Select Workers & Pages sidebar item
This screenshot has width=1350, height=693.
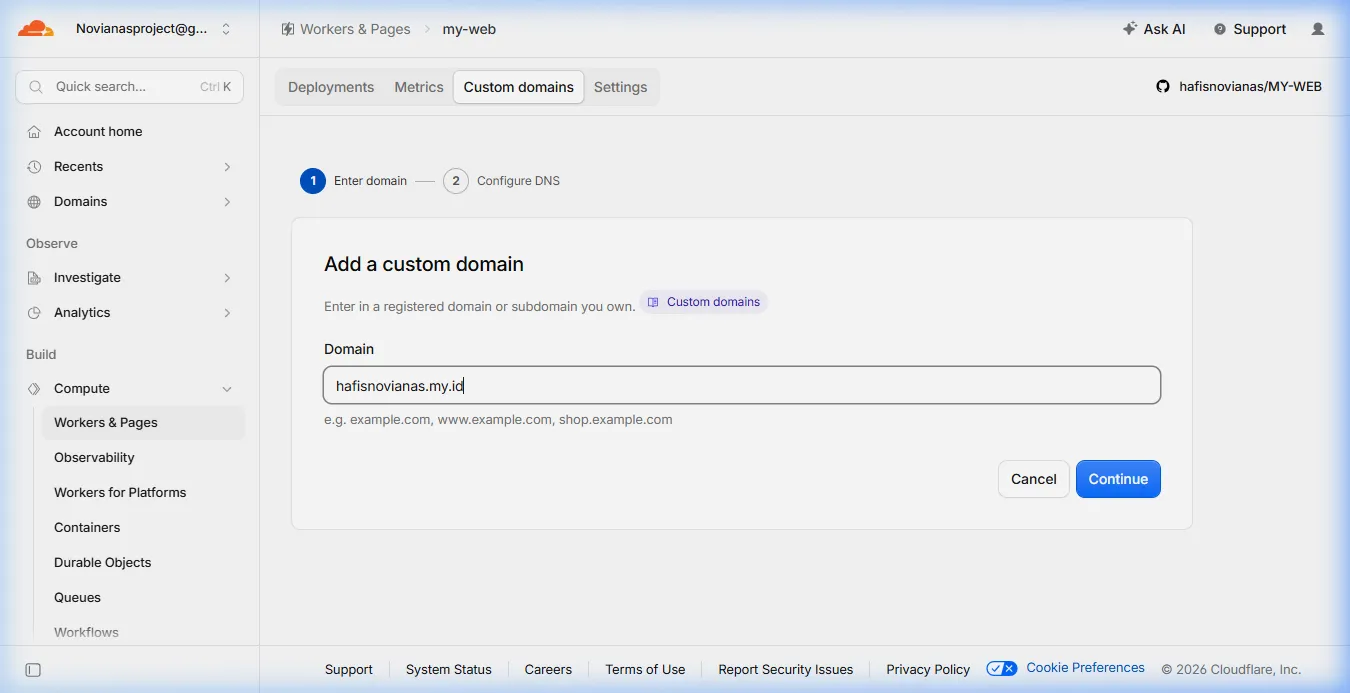(x=143, y=422)
